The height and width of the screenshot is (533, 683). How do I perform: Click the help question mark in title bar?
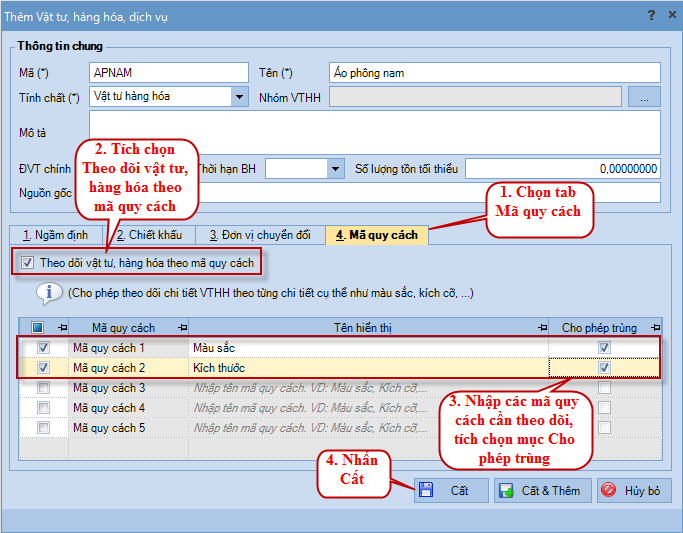click(x=650, y=14)
